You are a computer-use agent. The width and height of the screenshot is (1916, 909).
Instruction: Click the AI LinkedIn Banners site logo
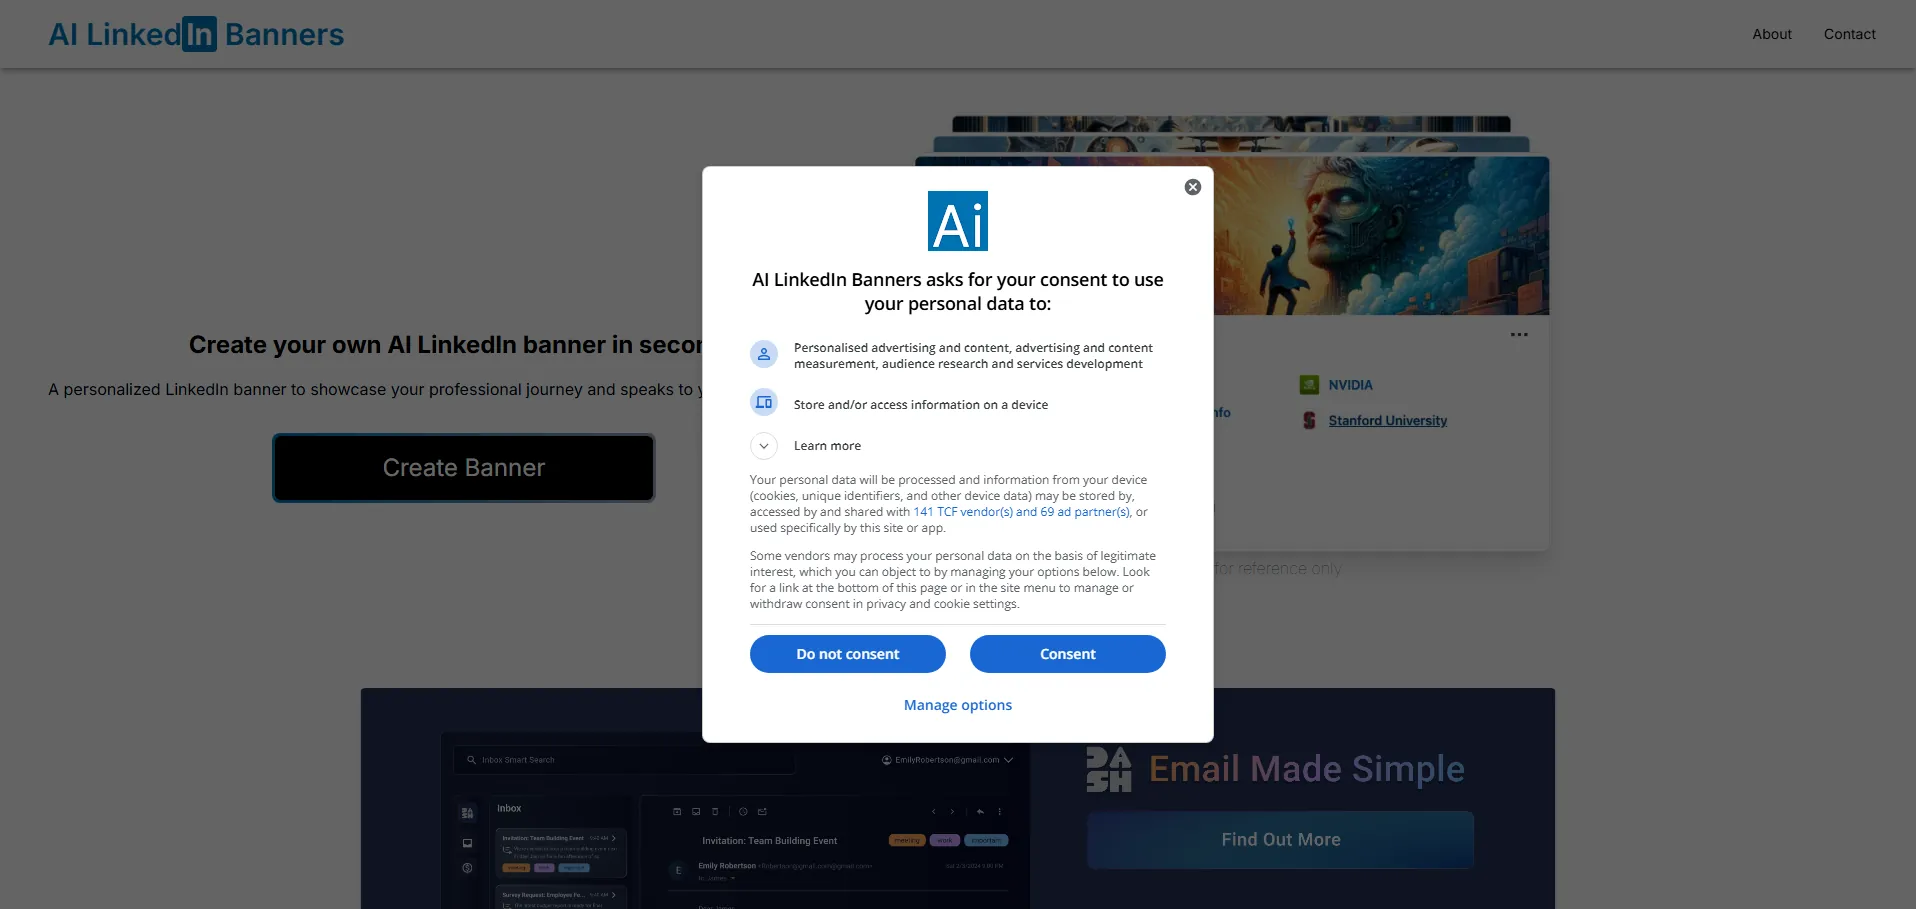point(196,34)
